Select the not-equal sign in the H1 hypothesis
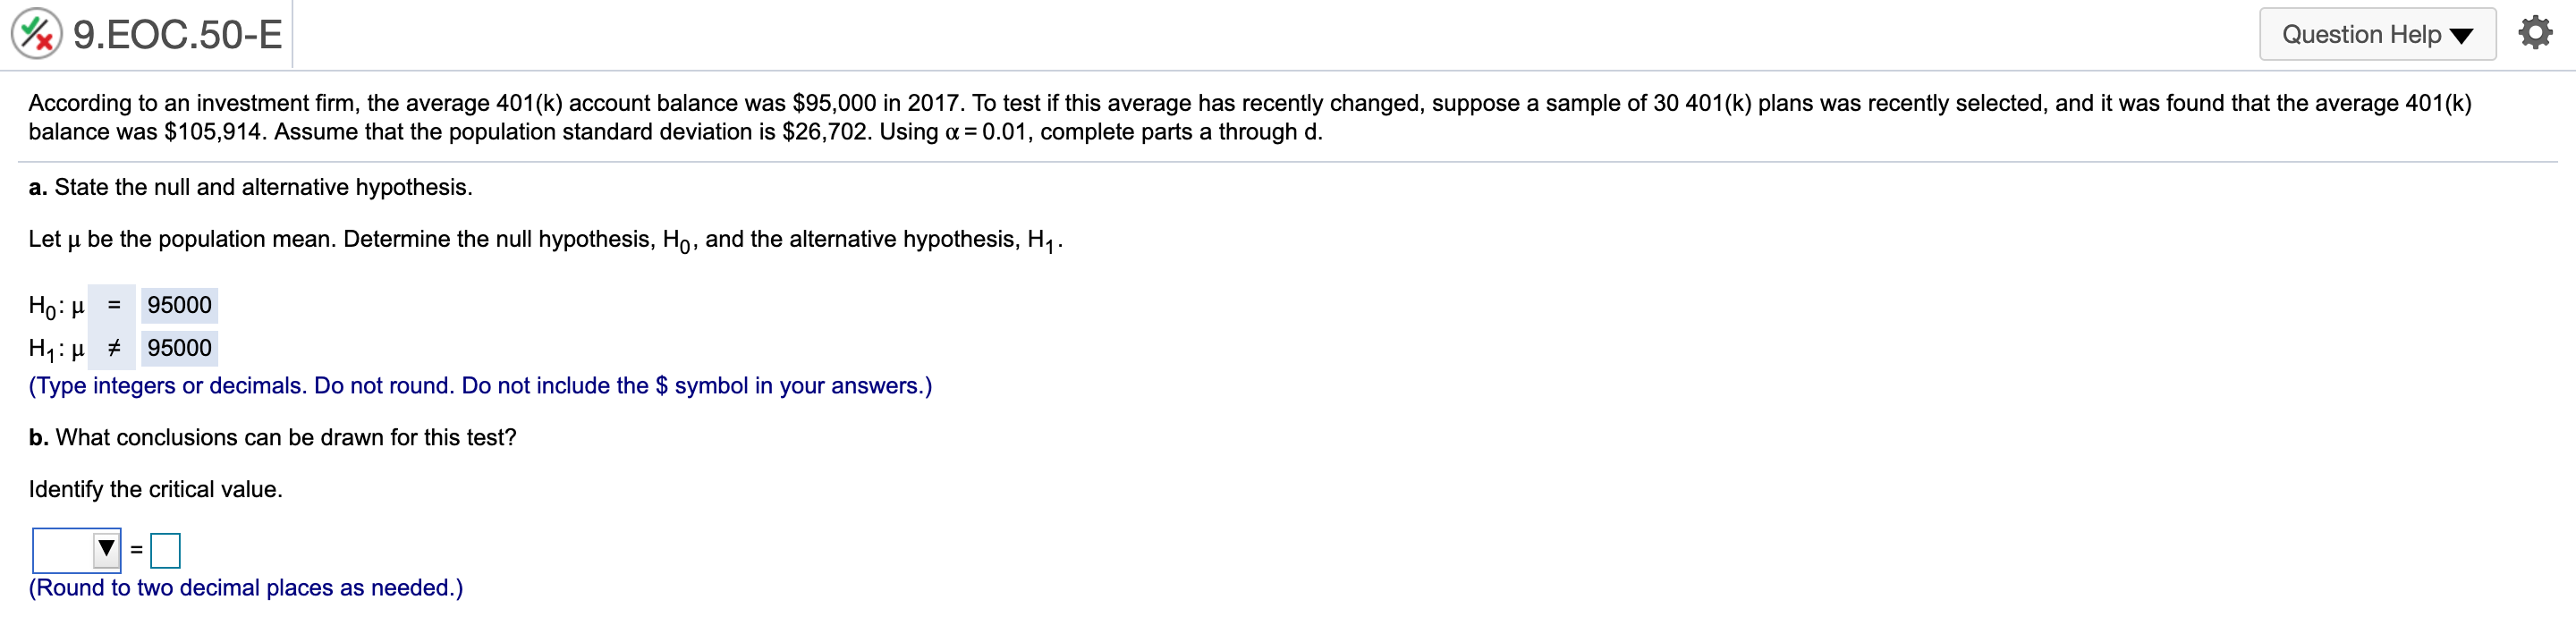2576x642 pixels. click(x=114, y=348)
